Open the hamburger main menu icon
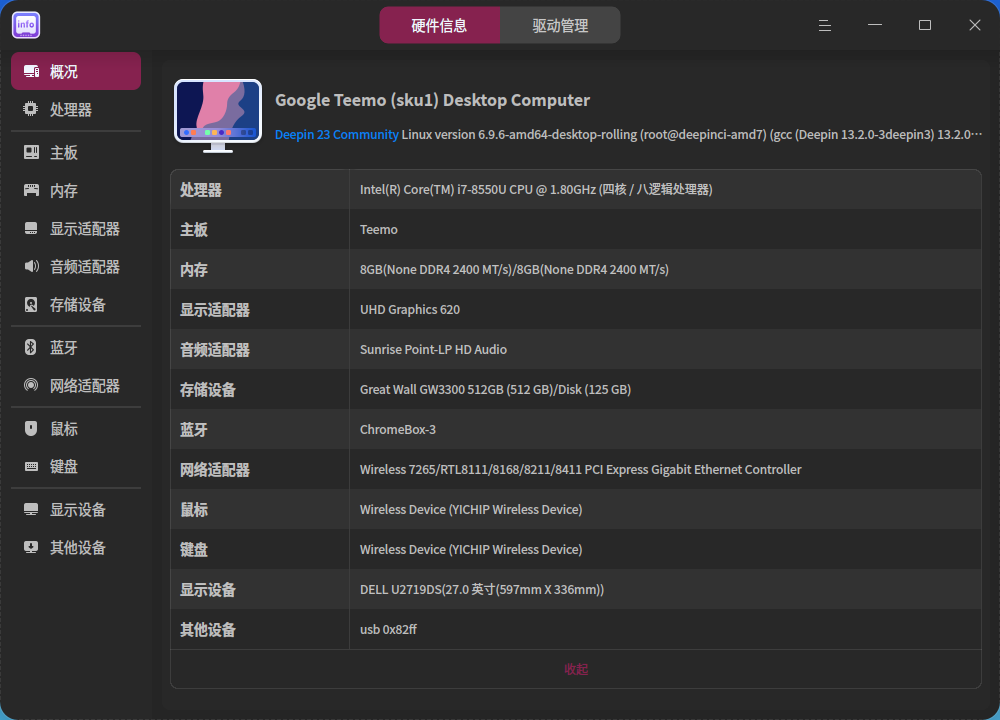The width and height of the screenshot is (1000, 720). [x=825, y=26]
